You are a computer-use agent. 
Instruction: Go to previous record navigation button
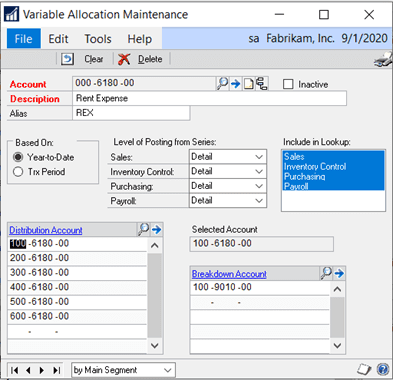28,370
